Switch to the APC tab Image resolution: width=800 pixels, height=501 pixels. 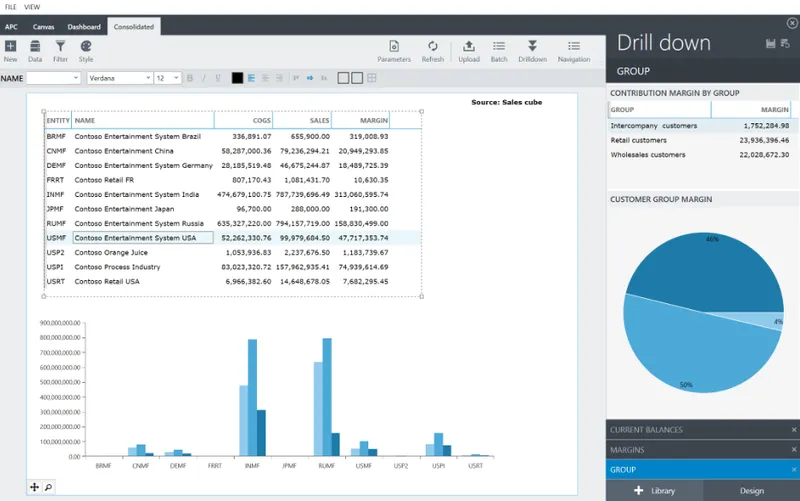coord(11,27)
